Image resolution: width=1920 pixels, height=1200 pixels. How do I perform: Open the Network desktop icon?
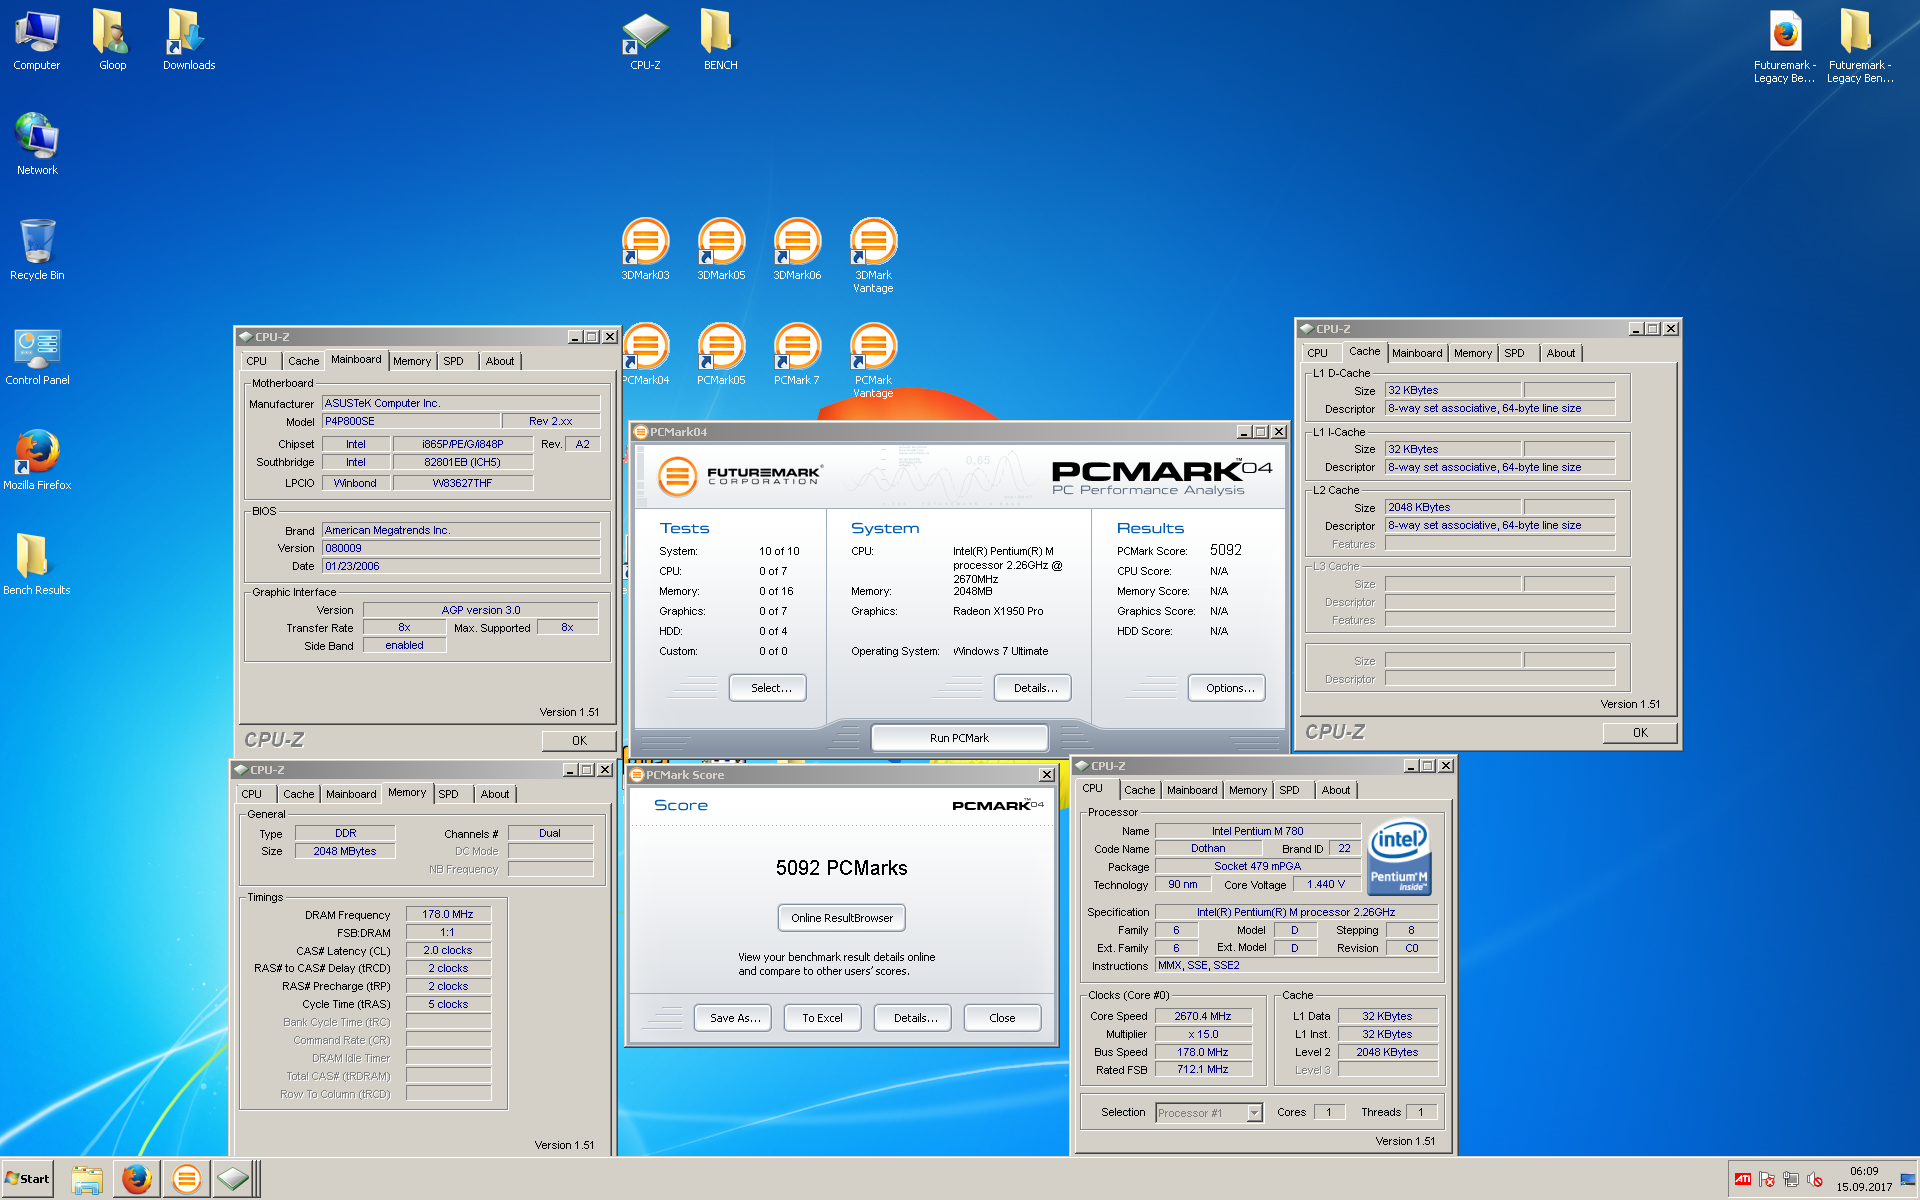pos(37,144)
